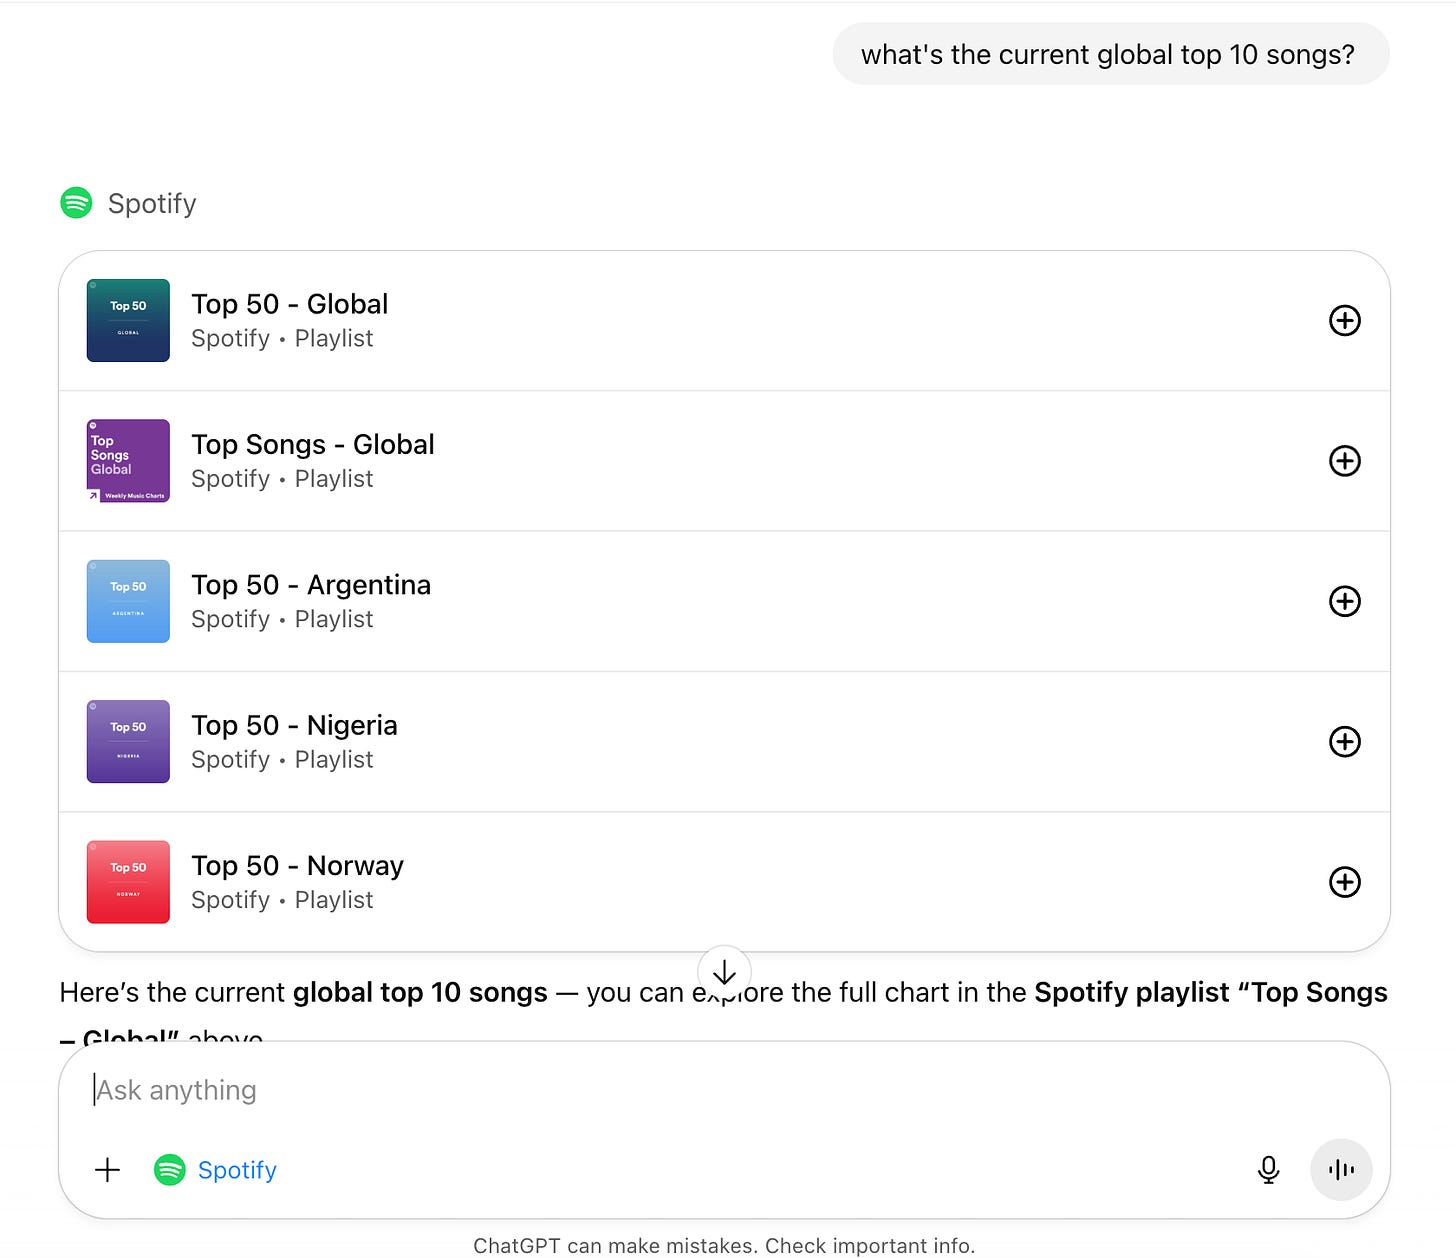Open the Top 50 - Norway playlist title
Image resolution: width=1456 pixels, height=1258 pixels.
(x=297, y=866)
